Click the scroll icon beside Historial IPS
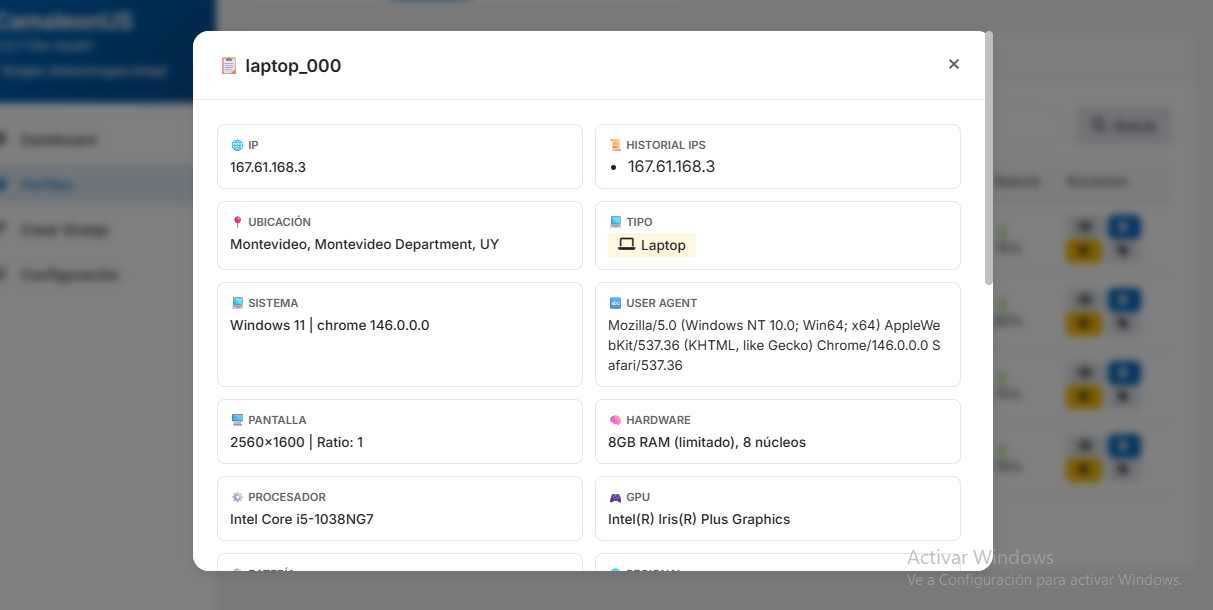Image resolution: width=1213 pixels, height=610 pixels. [x=615, y=145]
